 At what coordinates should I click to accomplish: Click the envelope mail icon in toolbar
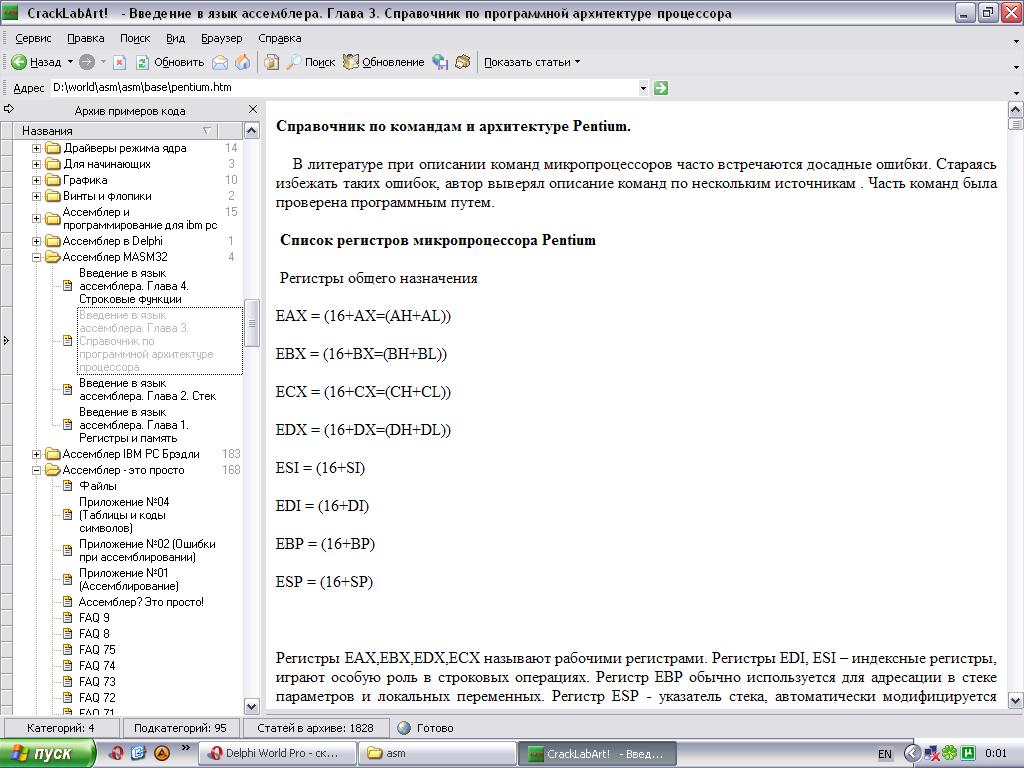coord(221,62)
